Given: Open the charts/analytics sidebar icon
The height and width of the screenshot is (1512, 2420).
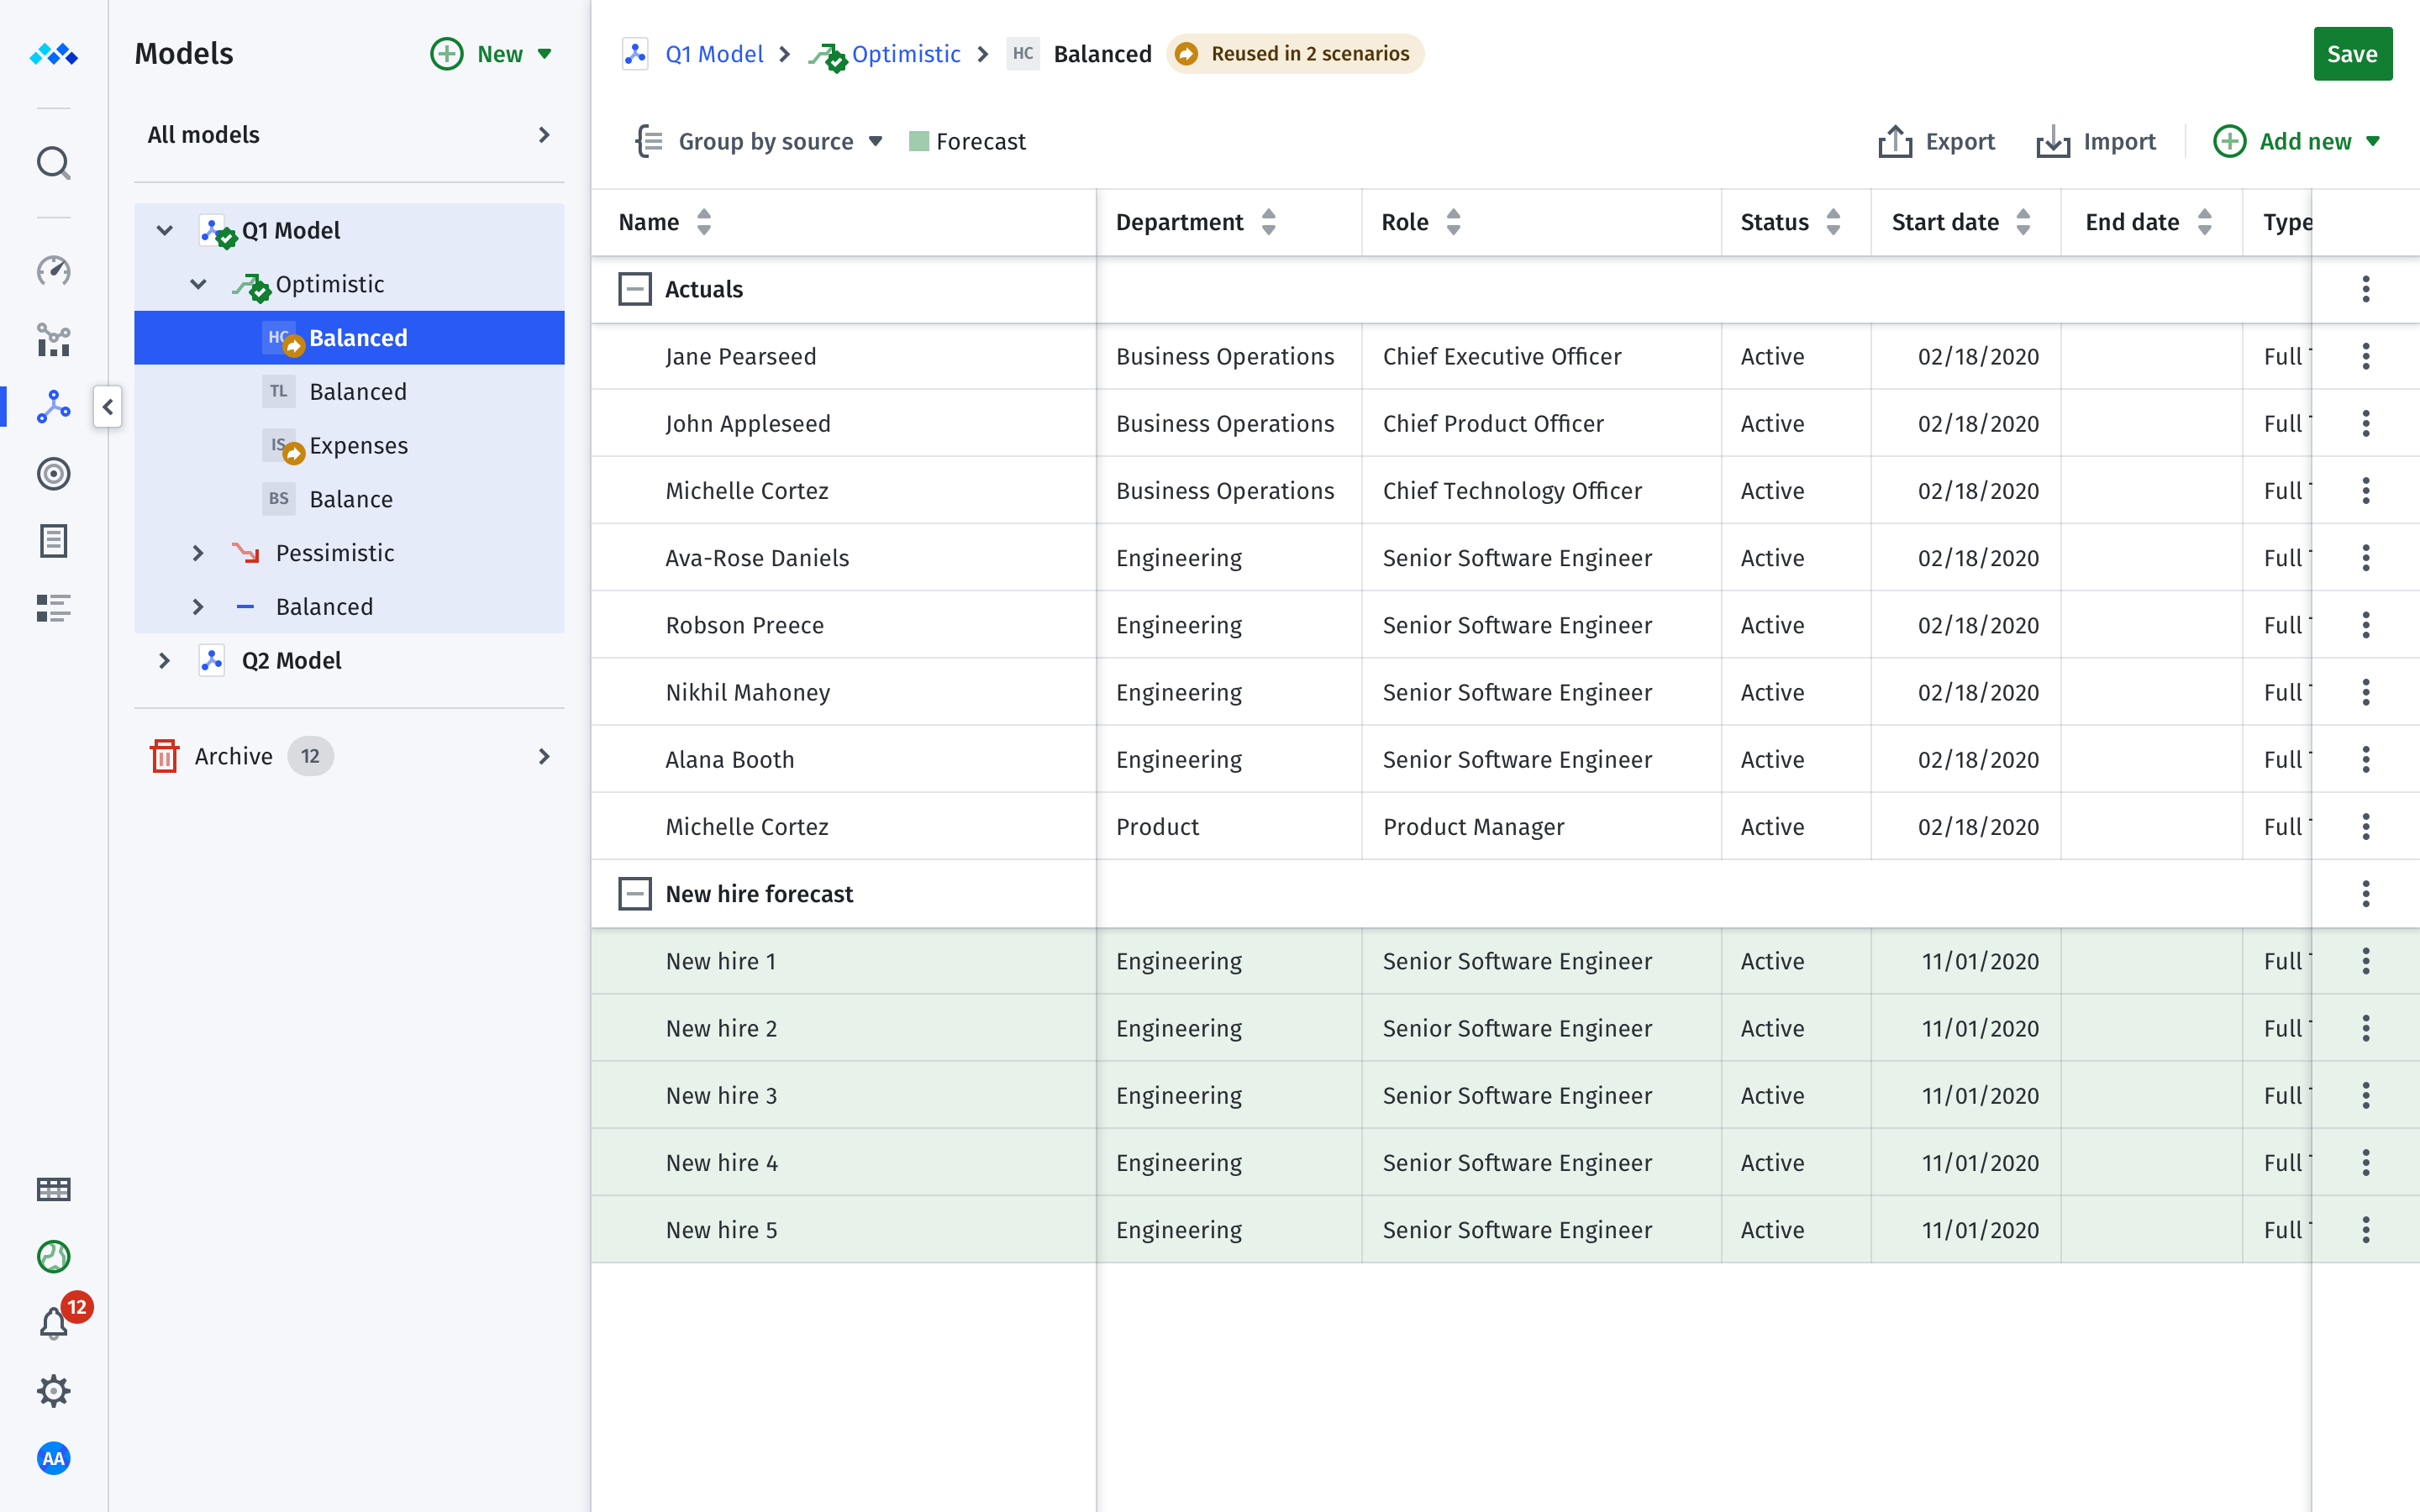Looking at the screenshot, I should tap(53, 340).
